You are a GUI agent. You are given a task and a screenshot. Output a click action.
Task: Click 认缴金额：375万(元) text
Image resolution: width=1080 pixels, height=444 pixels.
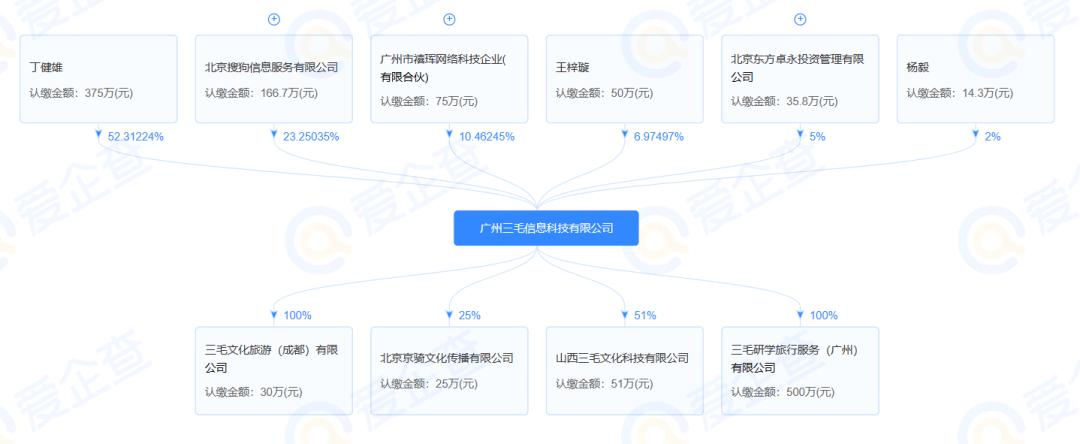[81, 93]
